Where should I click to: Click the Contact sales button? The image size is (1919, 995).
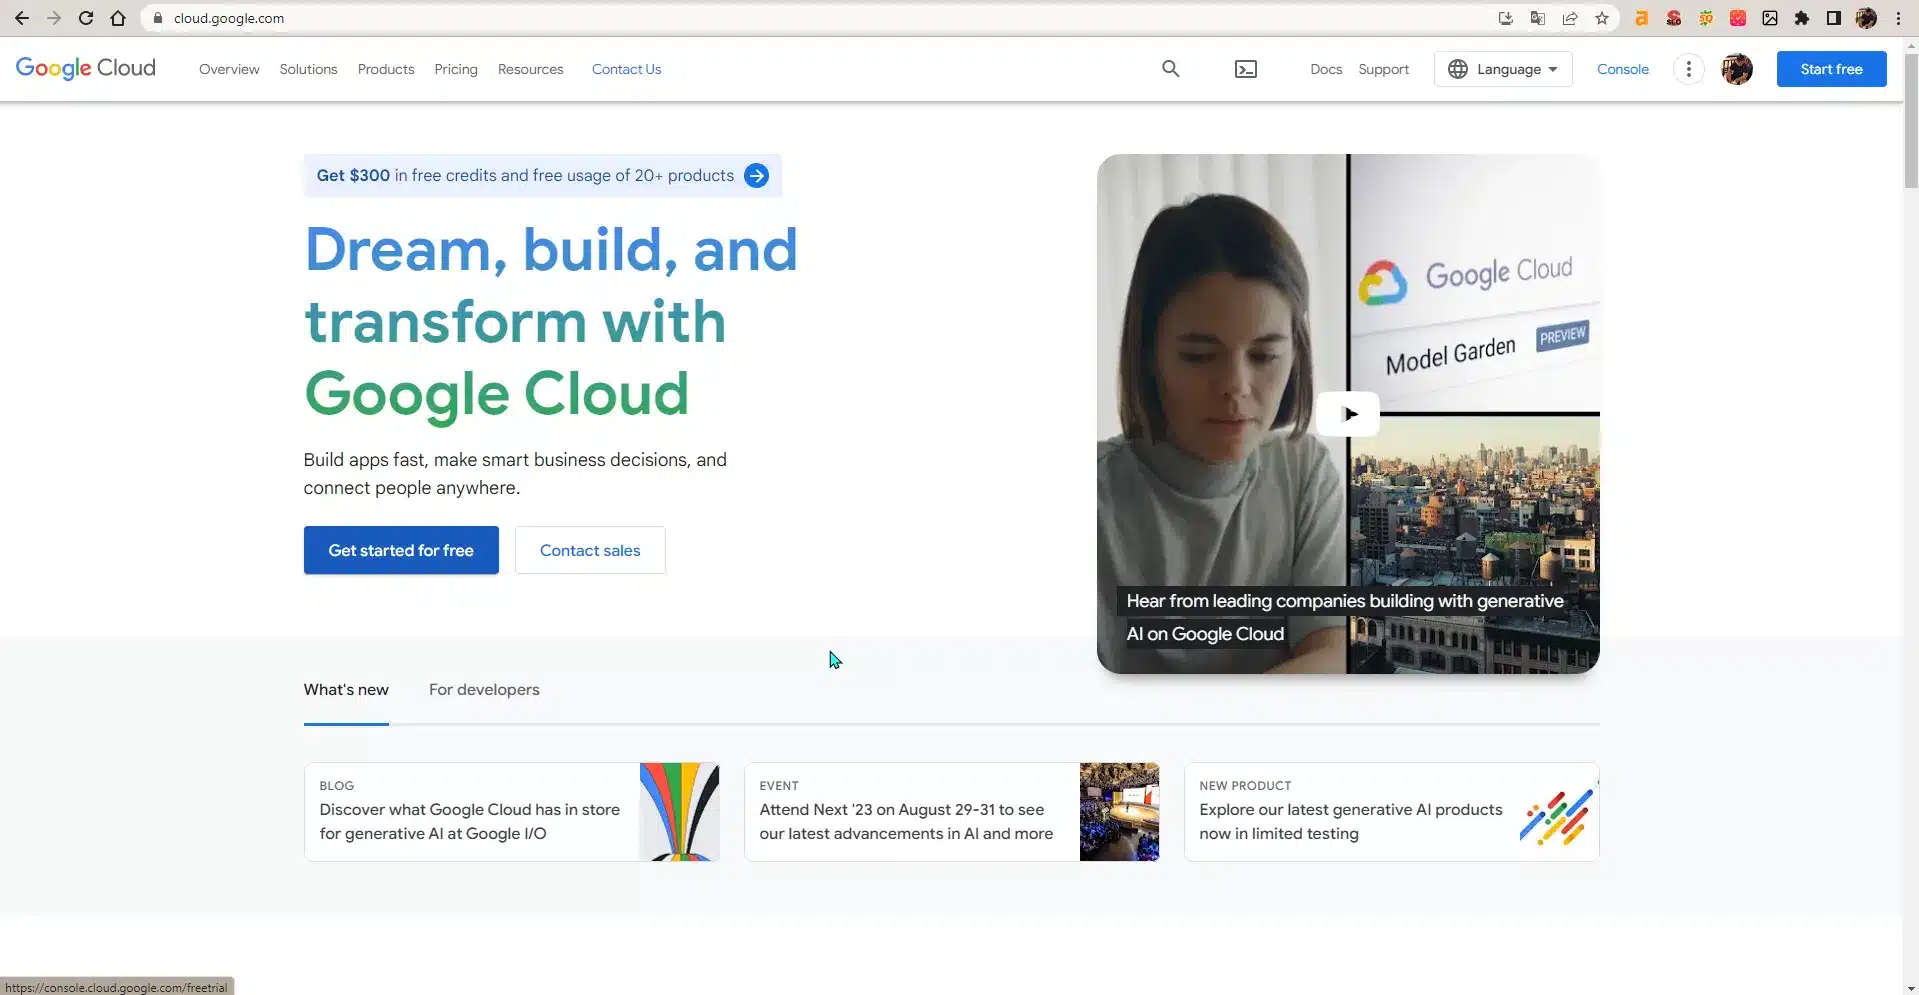point(590,550)
